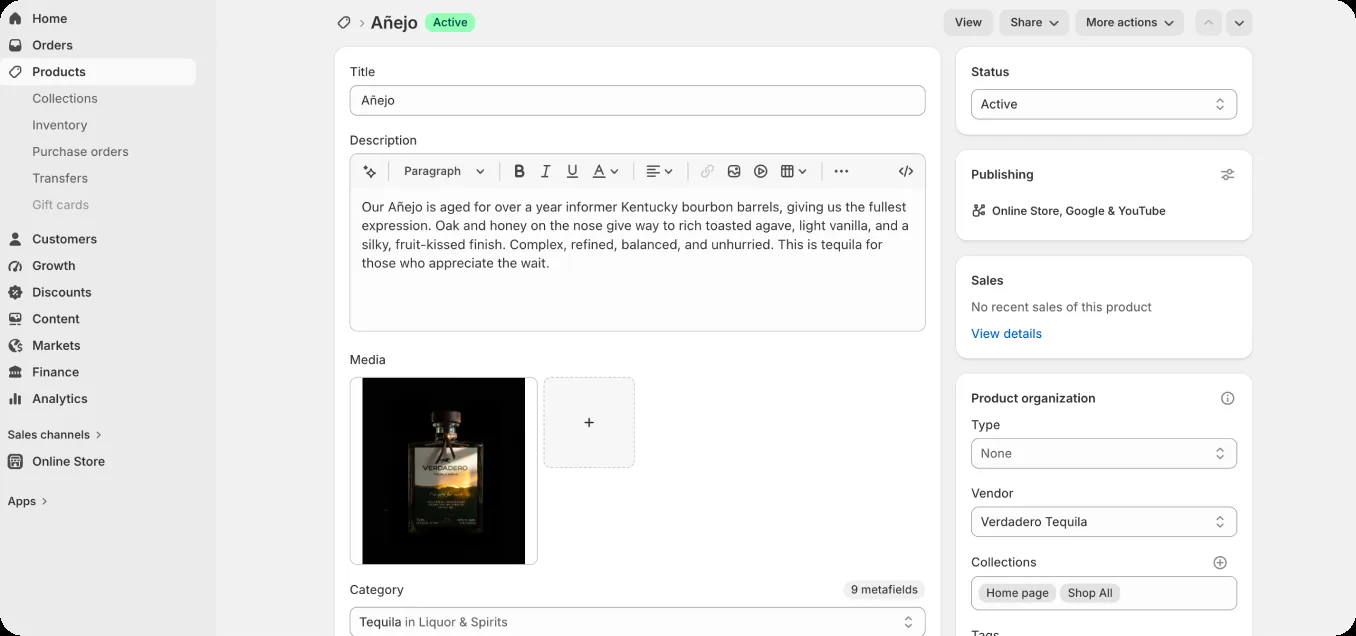Open the Status Active dropdown
Viewport: 1356px width, 636px height.
click(1104, 104)
